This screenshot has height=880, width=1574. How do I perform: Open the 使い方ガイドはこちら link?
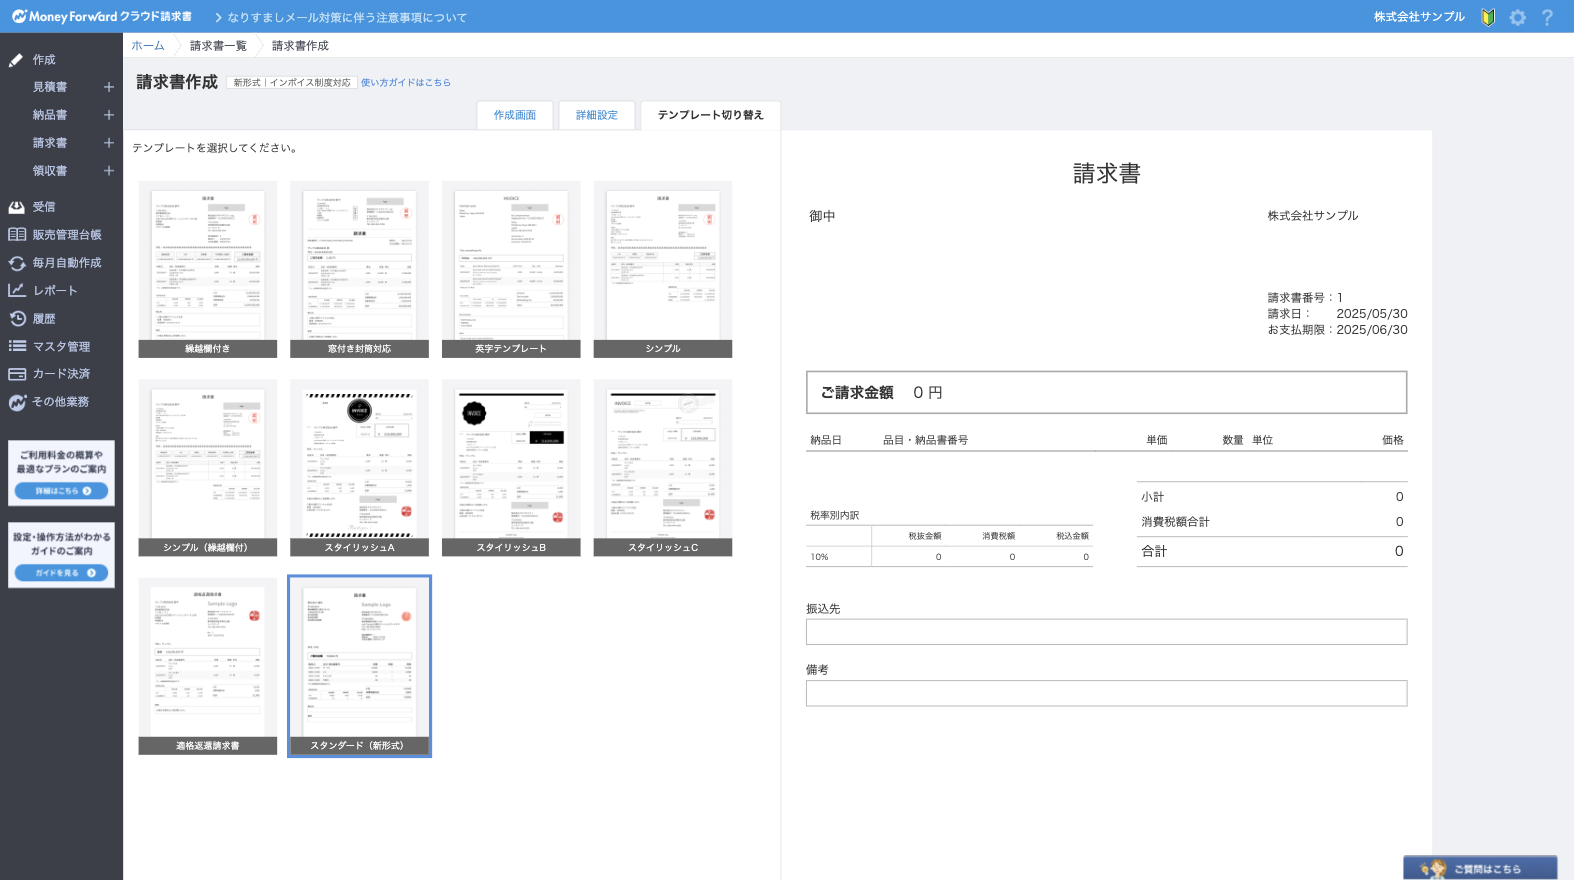405,83
